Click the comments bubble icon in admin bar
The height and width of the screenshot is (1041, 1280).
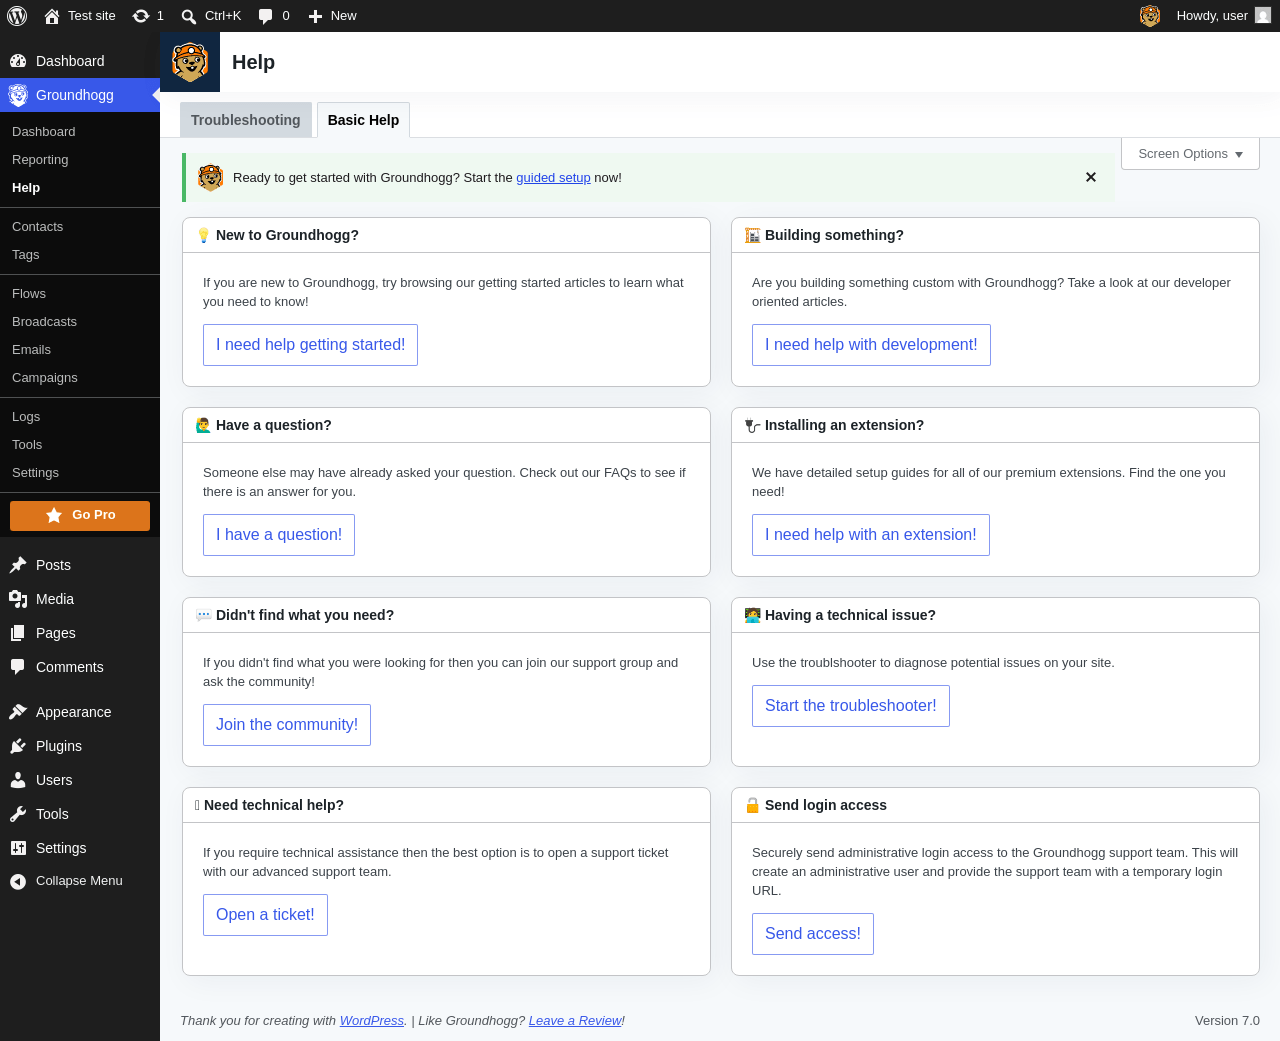265,16
